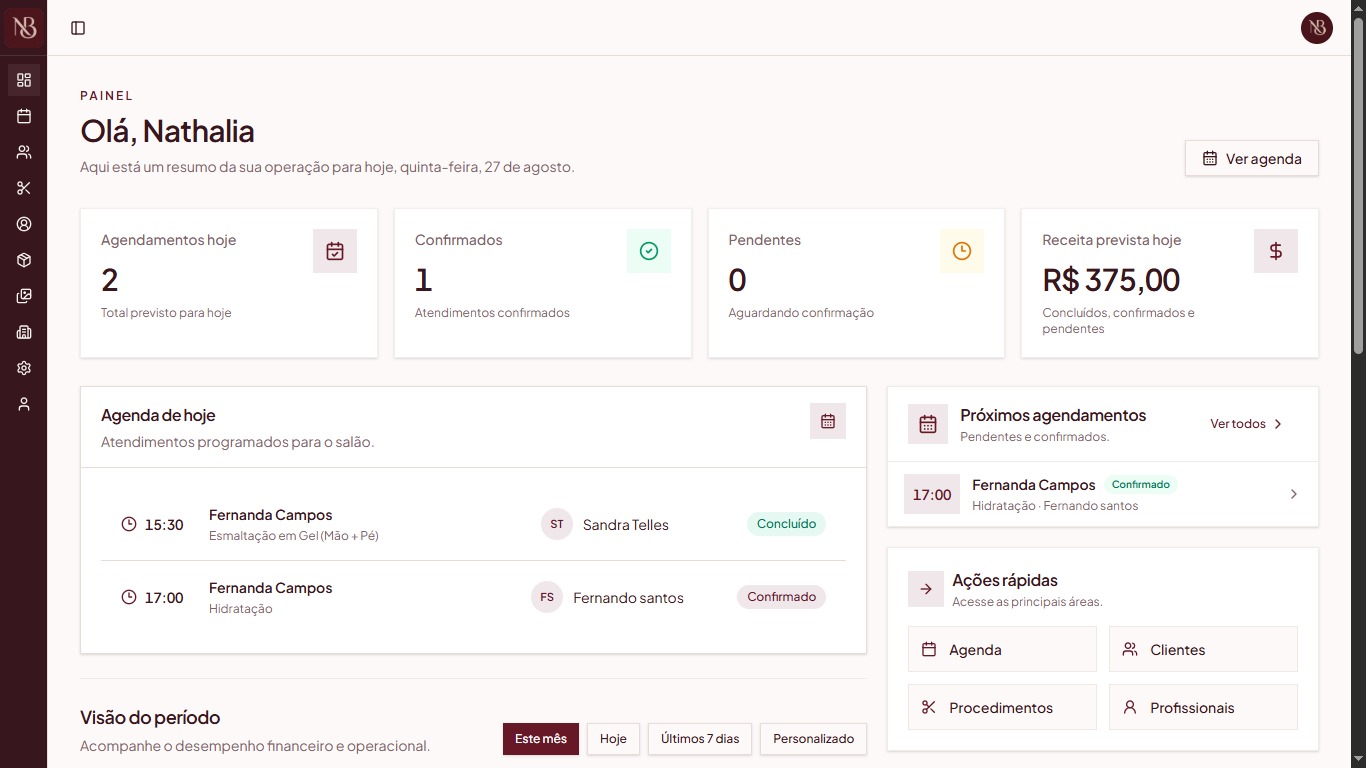
Task: Select the Últimos 7 dias filter
Action: click(x=700, y=739)
